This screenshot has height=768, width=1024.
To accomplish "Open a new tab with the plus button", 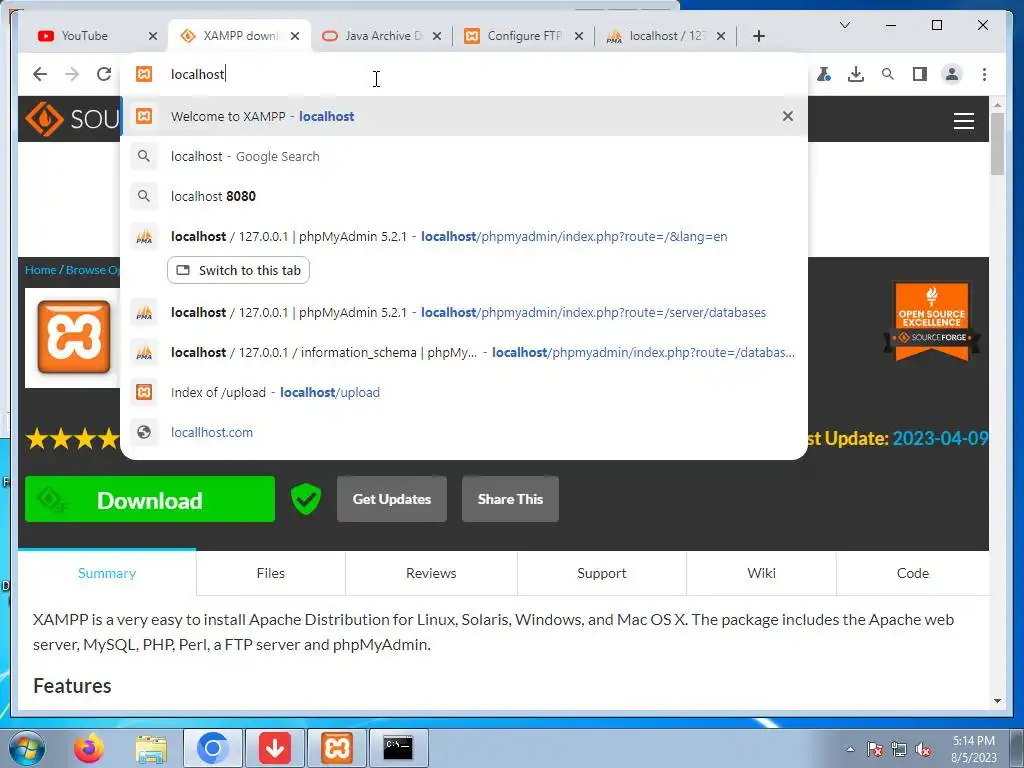I will pos(758,36).
